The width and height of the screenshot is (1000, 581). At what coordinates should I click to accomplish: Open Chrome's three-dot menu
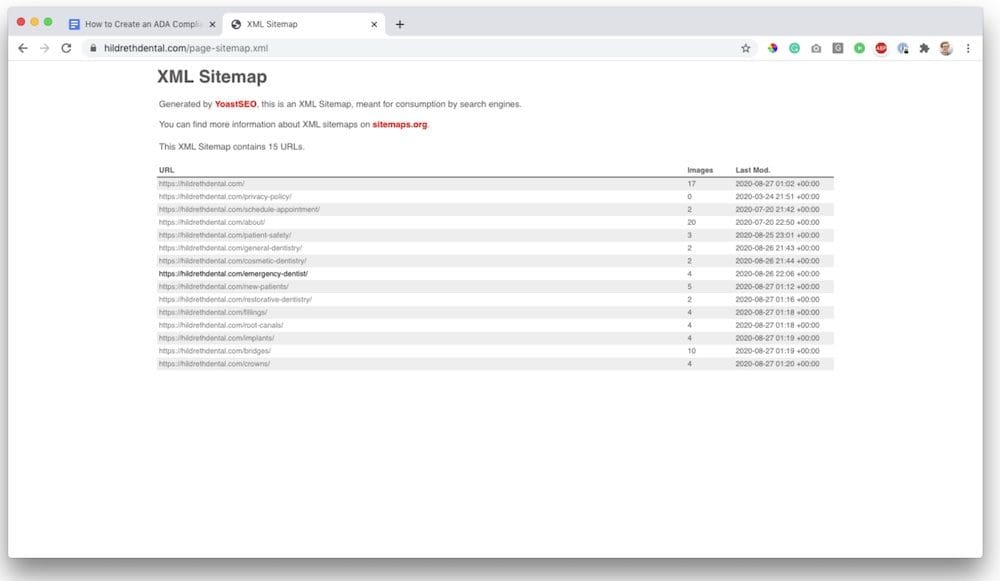click(x=968, y=48)
